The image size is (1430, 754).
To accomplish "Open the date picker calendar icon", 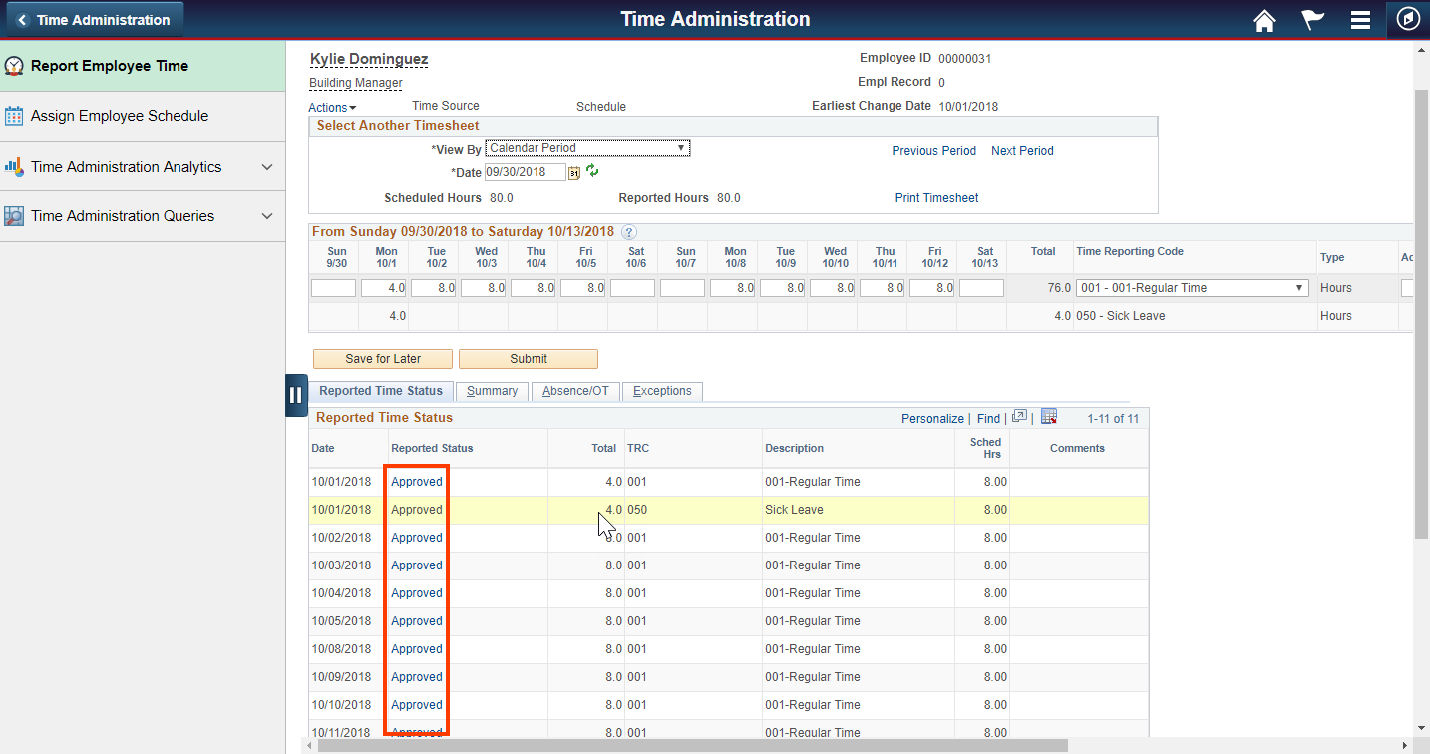I will [572, 172].
